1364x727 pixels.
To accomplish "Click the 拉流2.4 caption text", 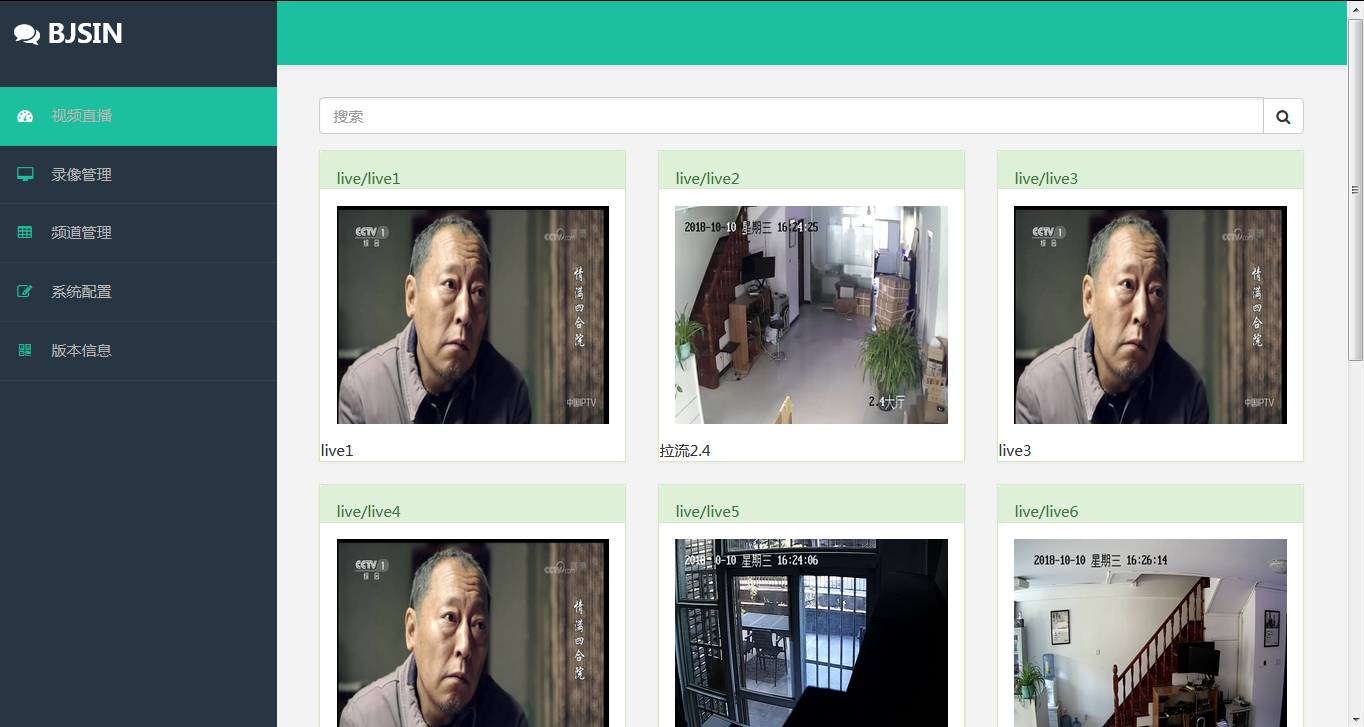I will [685, 451].
